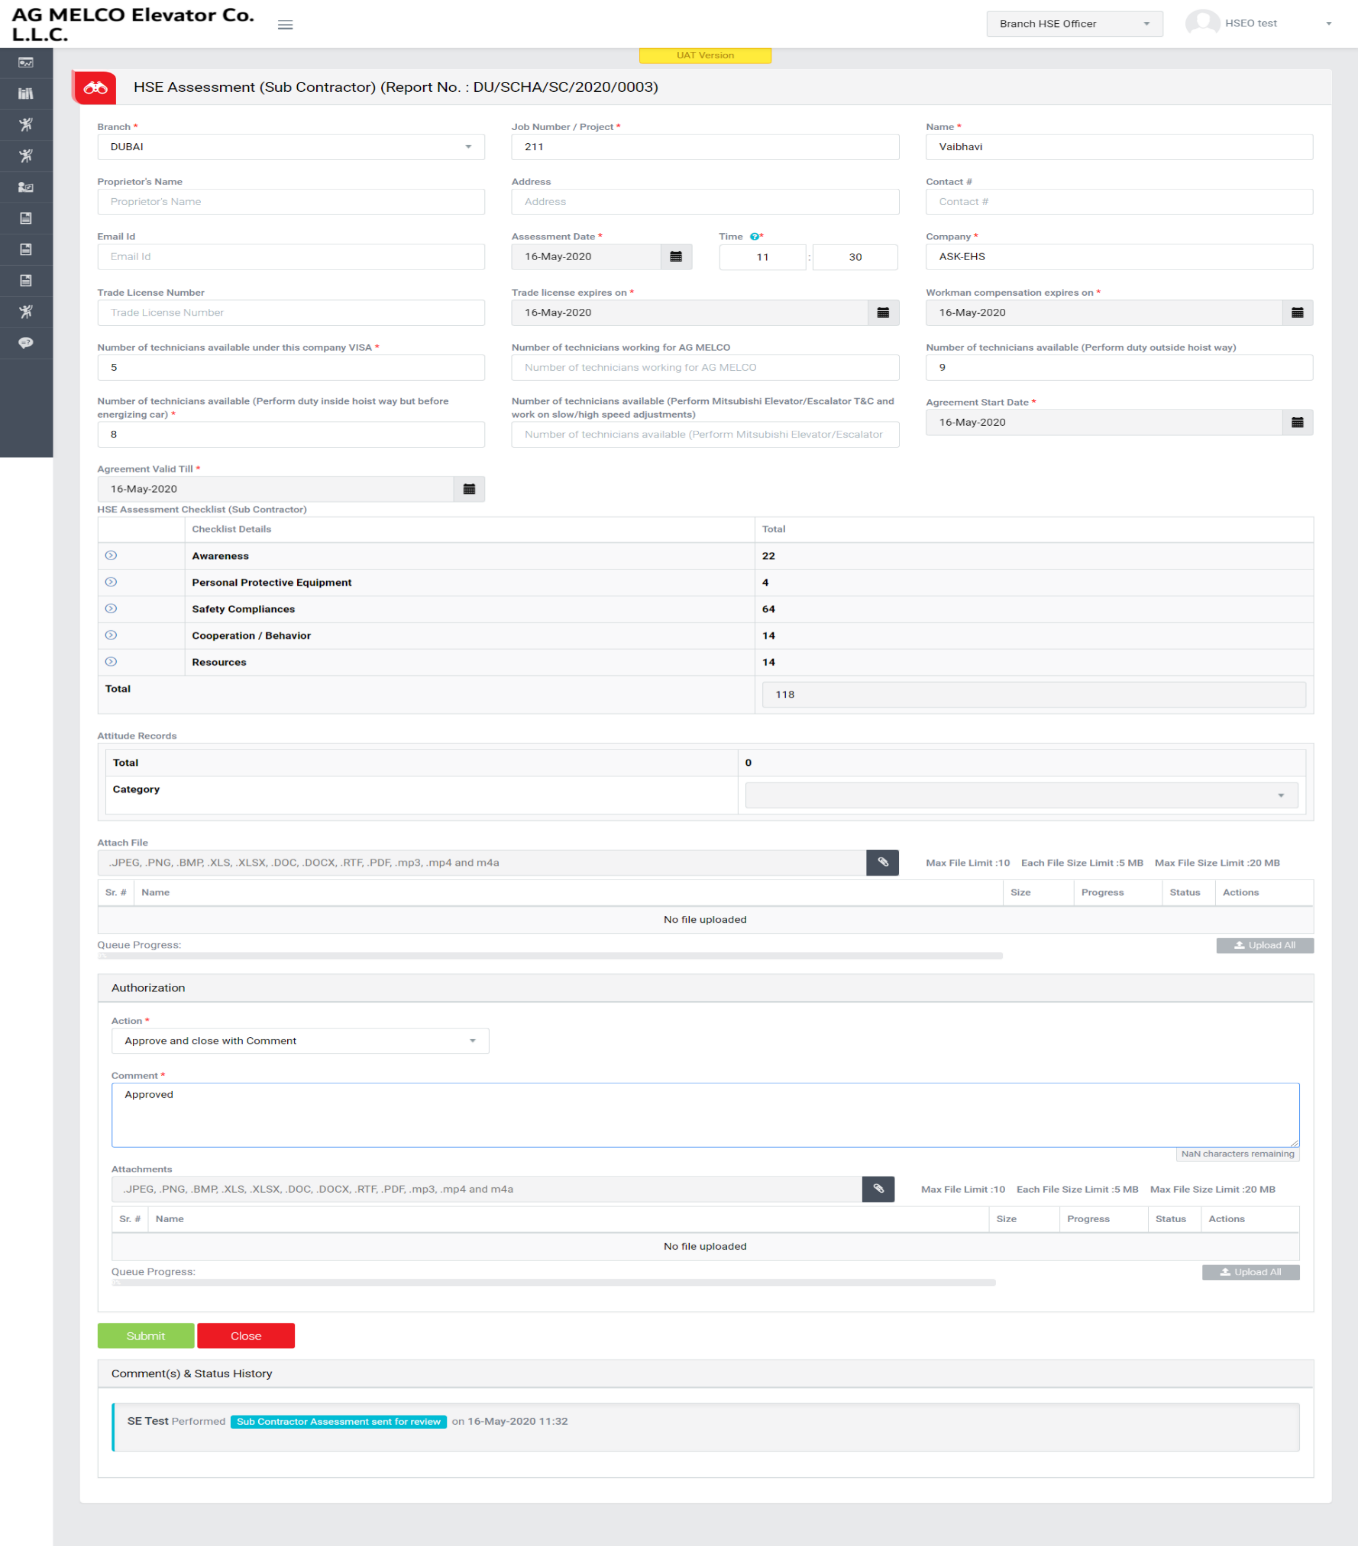This screenshot has width=1358, height=1546.
Task: Open the Branch dropdown showing DUBAI
Action: (x=291, y=147)
